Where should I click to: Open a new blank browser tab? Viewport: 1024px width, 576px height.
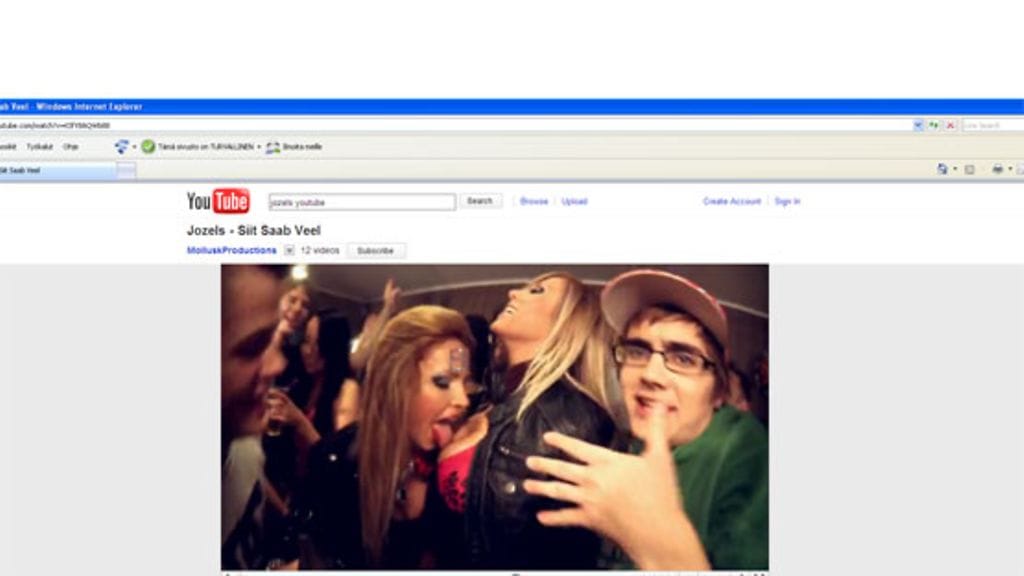tap(126, 171)
